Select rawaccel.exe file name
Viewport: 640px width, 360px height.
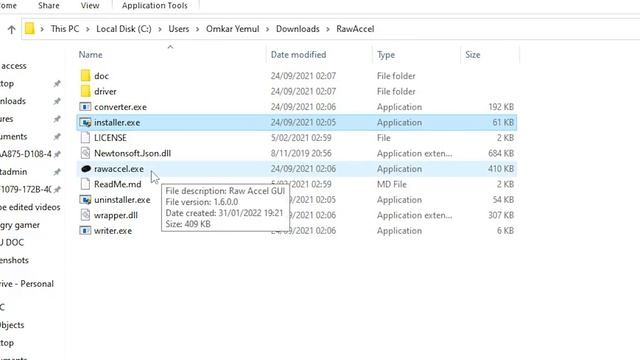click(x=119, y=169)
